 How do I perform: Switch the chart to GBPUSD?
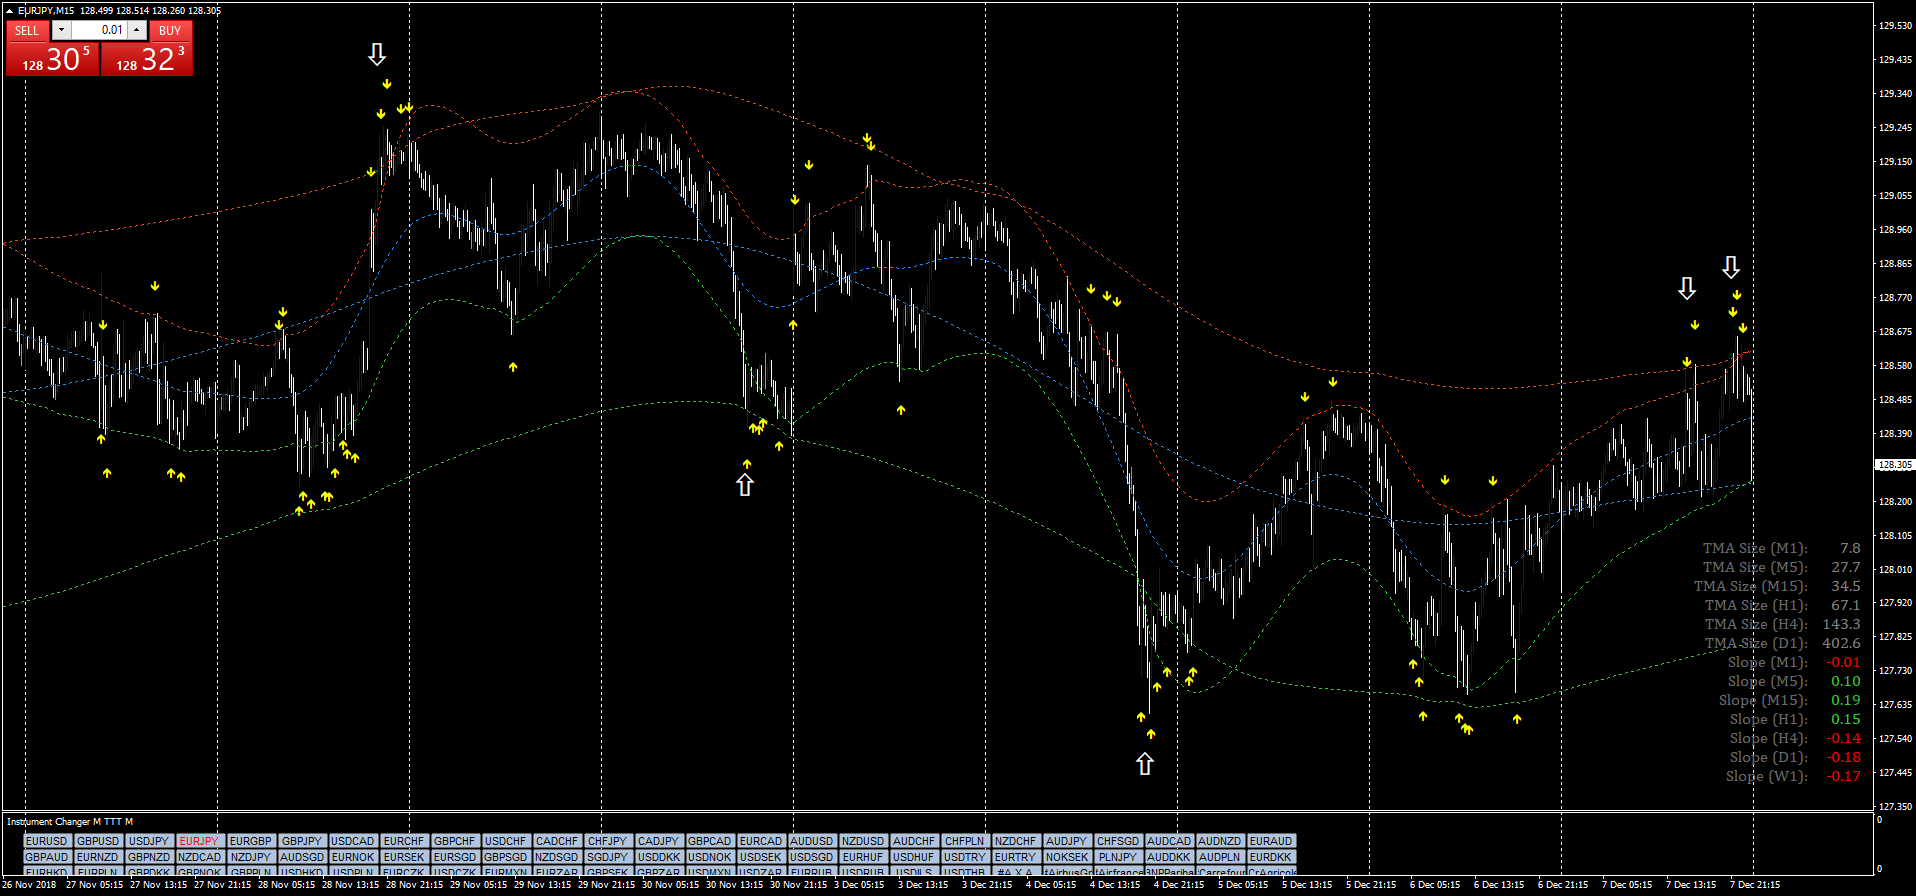point(98,841)
